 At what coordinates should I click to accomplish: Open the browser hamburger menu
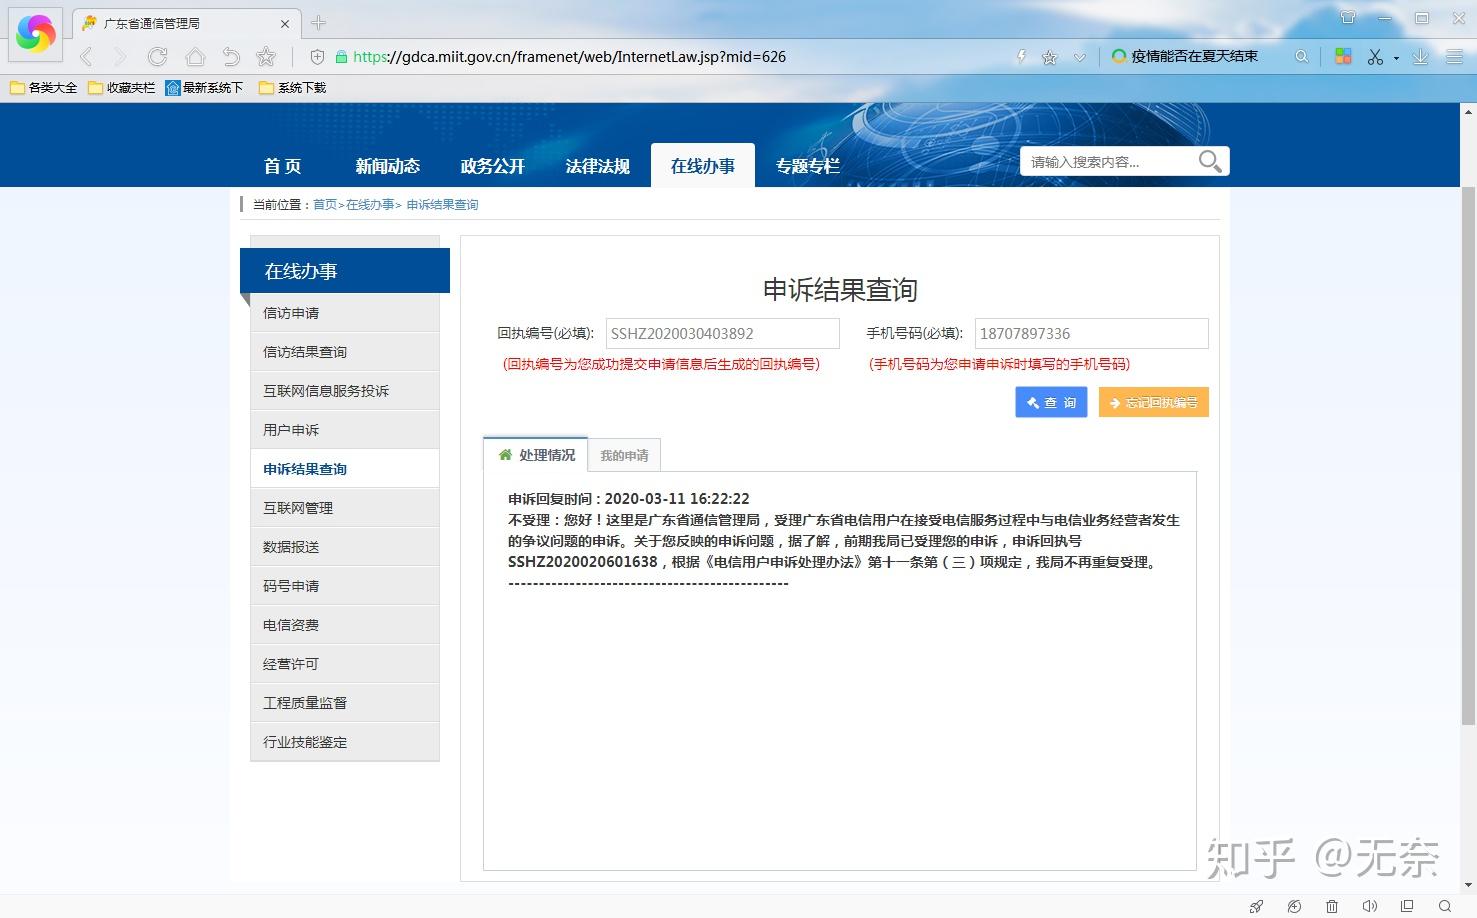click(x=1454, y=57)
